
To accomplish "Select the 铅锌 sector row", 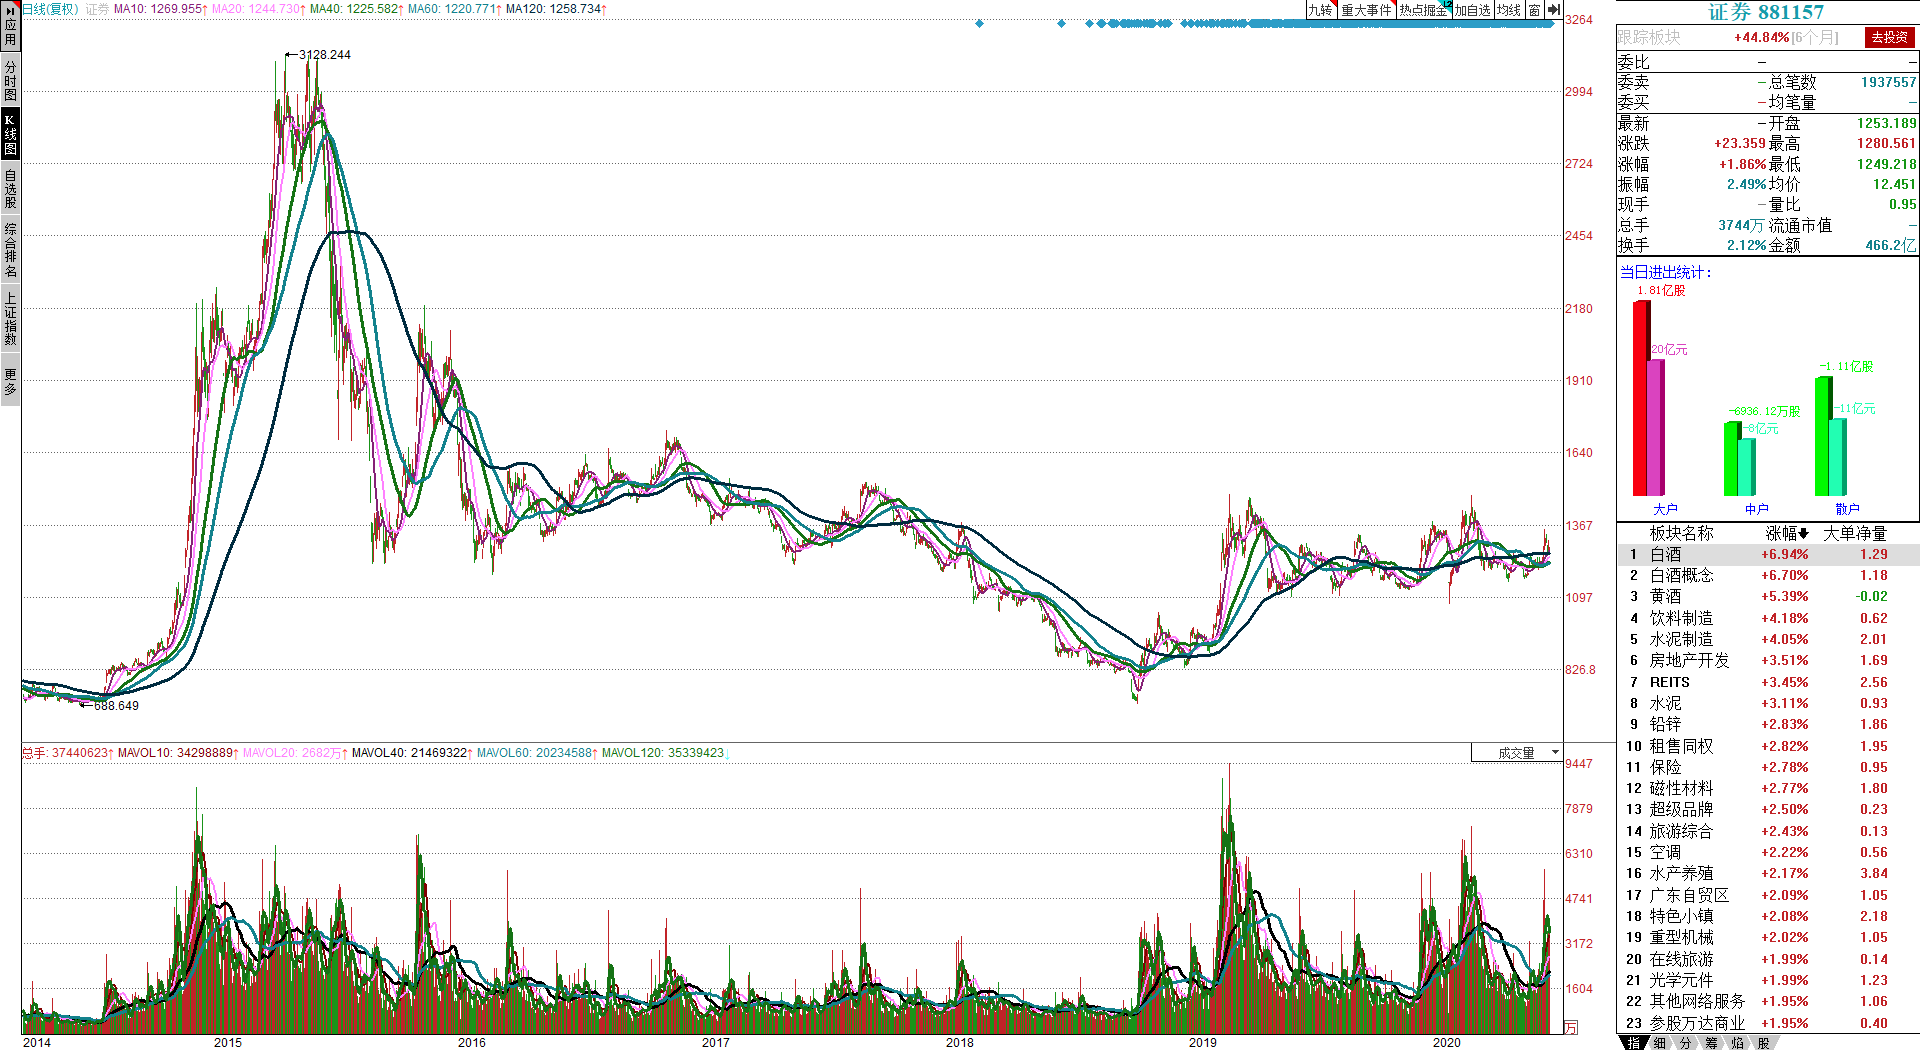I will pyautogui.click(x=1768, y=724).
